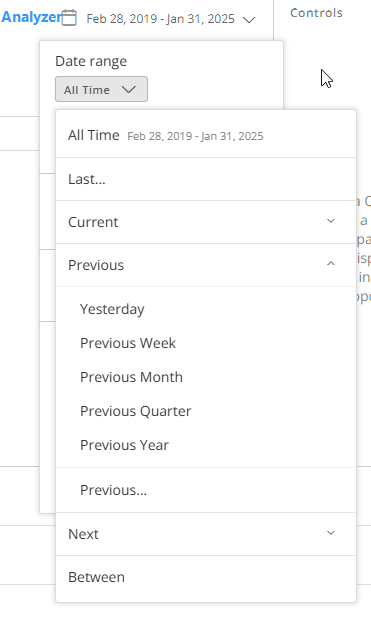371x618 pixels.
Task: Click the Current row label
Action: pos(93,222)
